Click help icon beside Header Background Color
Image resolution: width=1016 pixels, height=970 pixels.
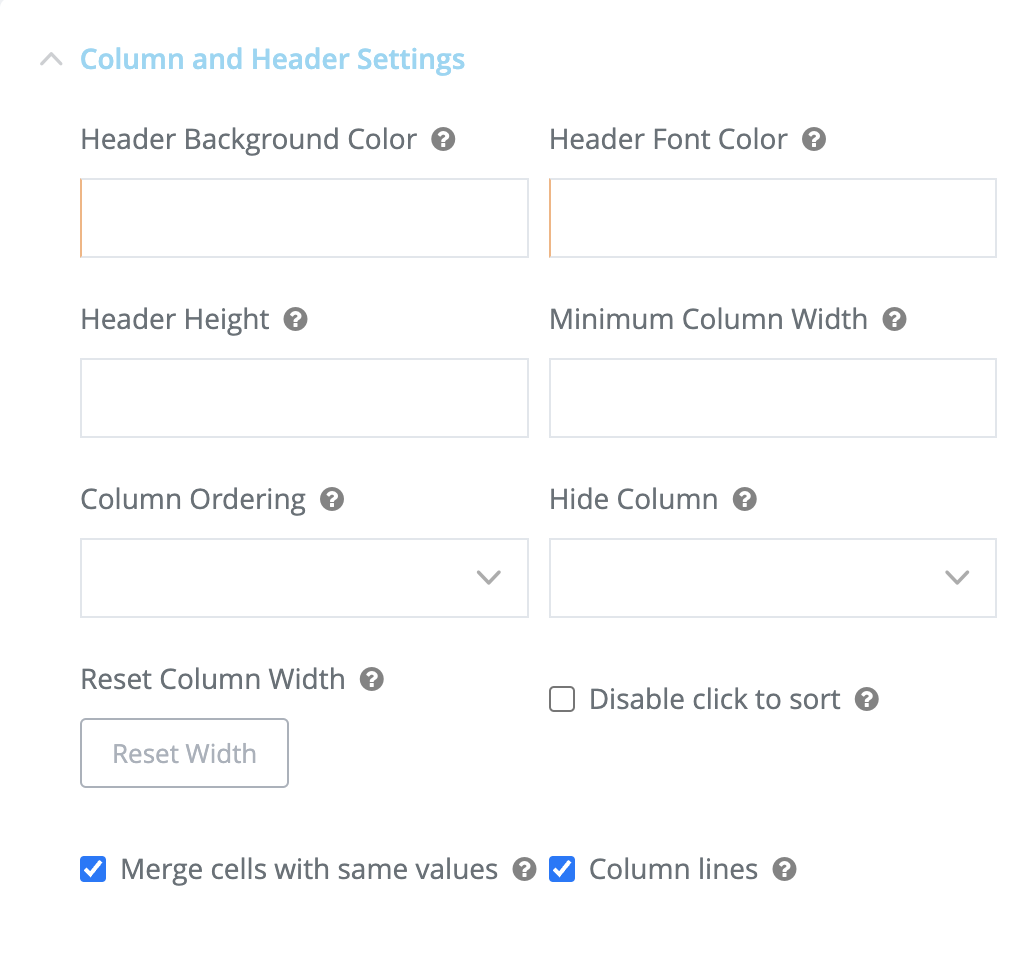click(x=443, y=139)
